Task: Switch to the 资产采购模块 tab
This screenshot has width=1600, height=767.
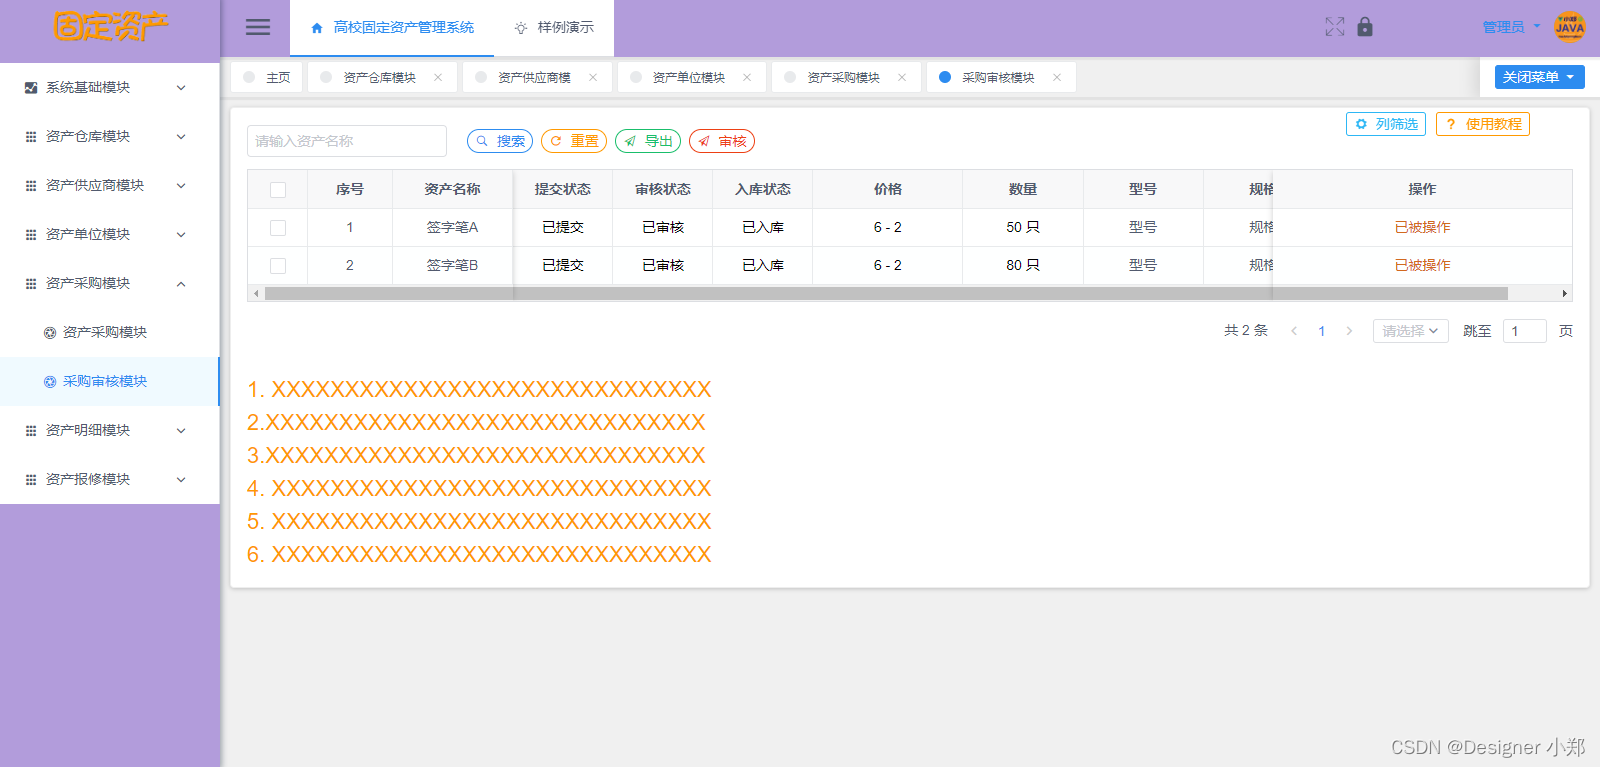Action: pyautogui.click(x=844, y=77)
